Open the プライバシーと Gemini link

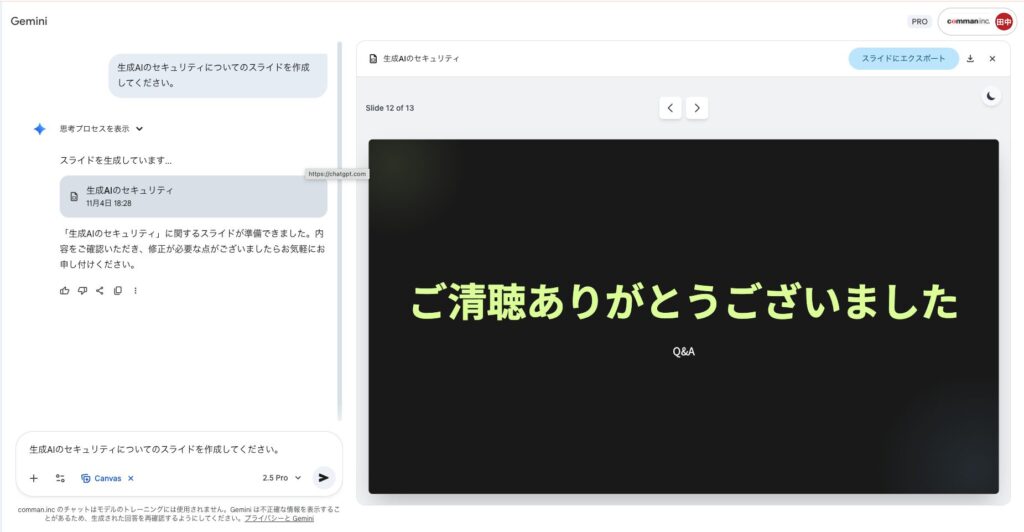coord(279,519)
